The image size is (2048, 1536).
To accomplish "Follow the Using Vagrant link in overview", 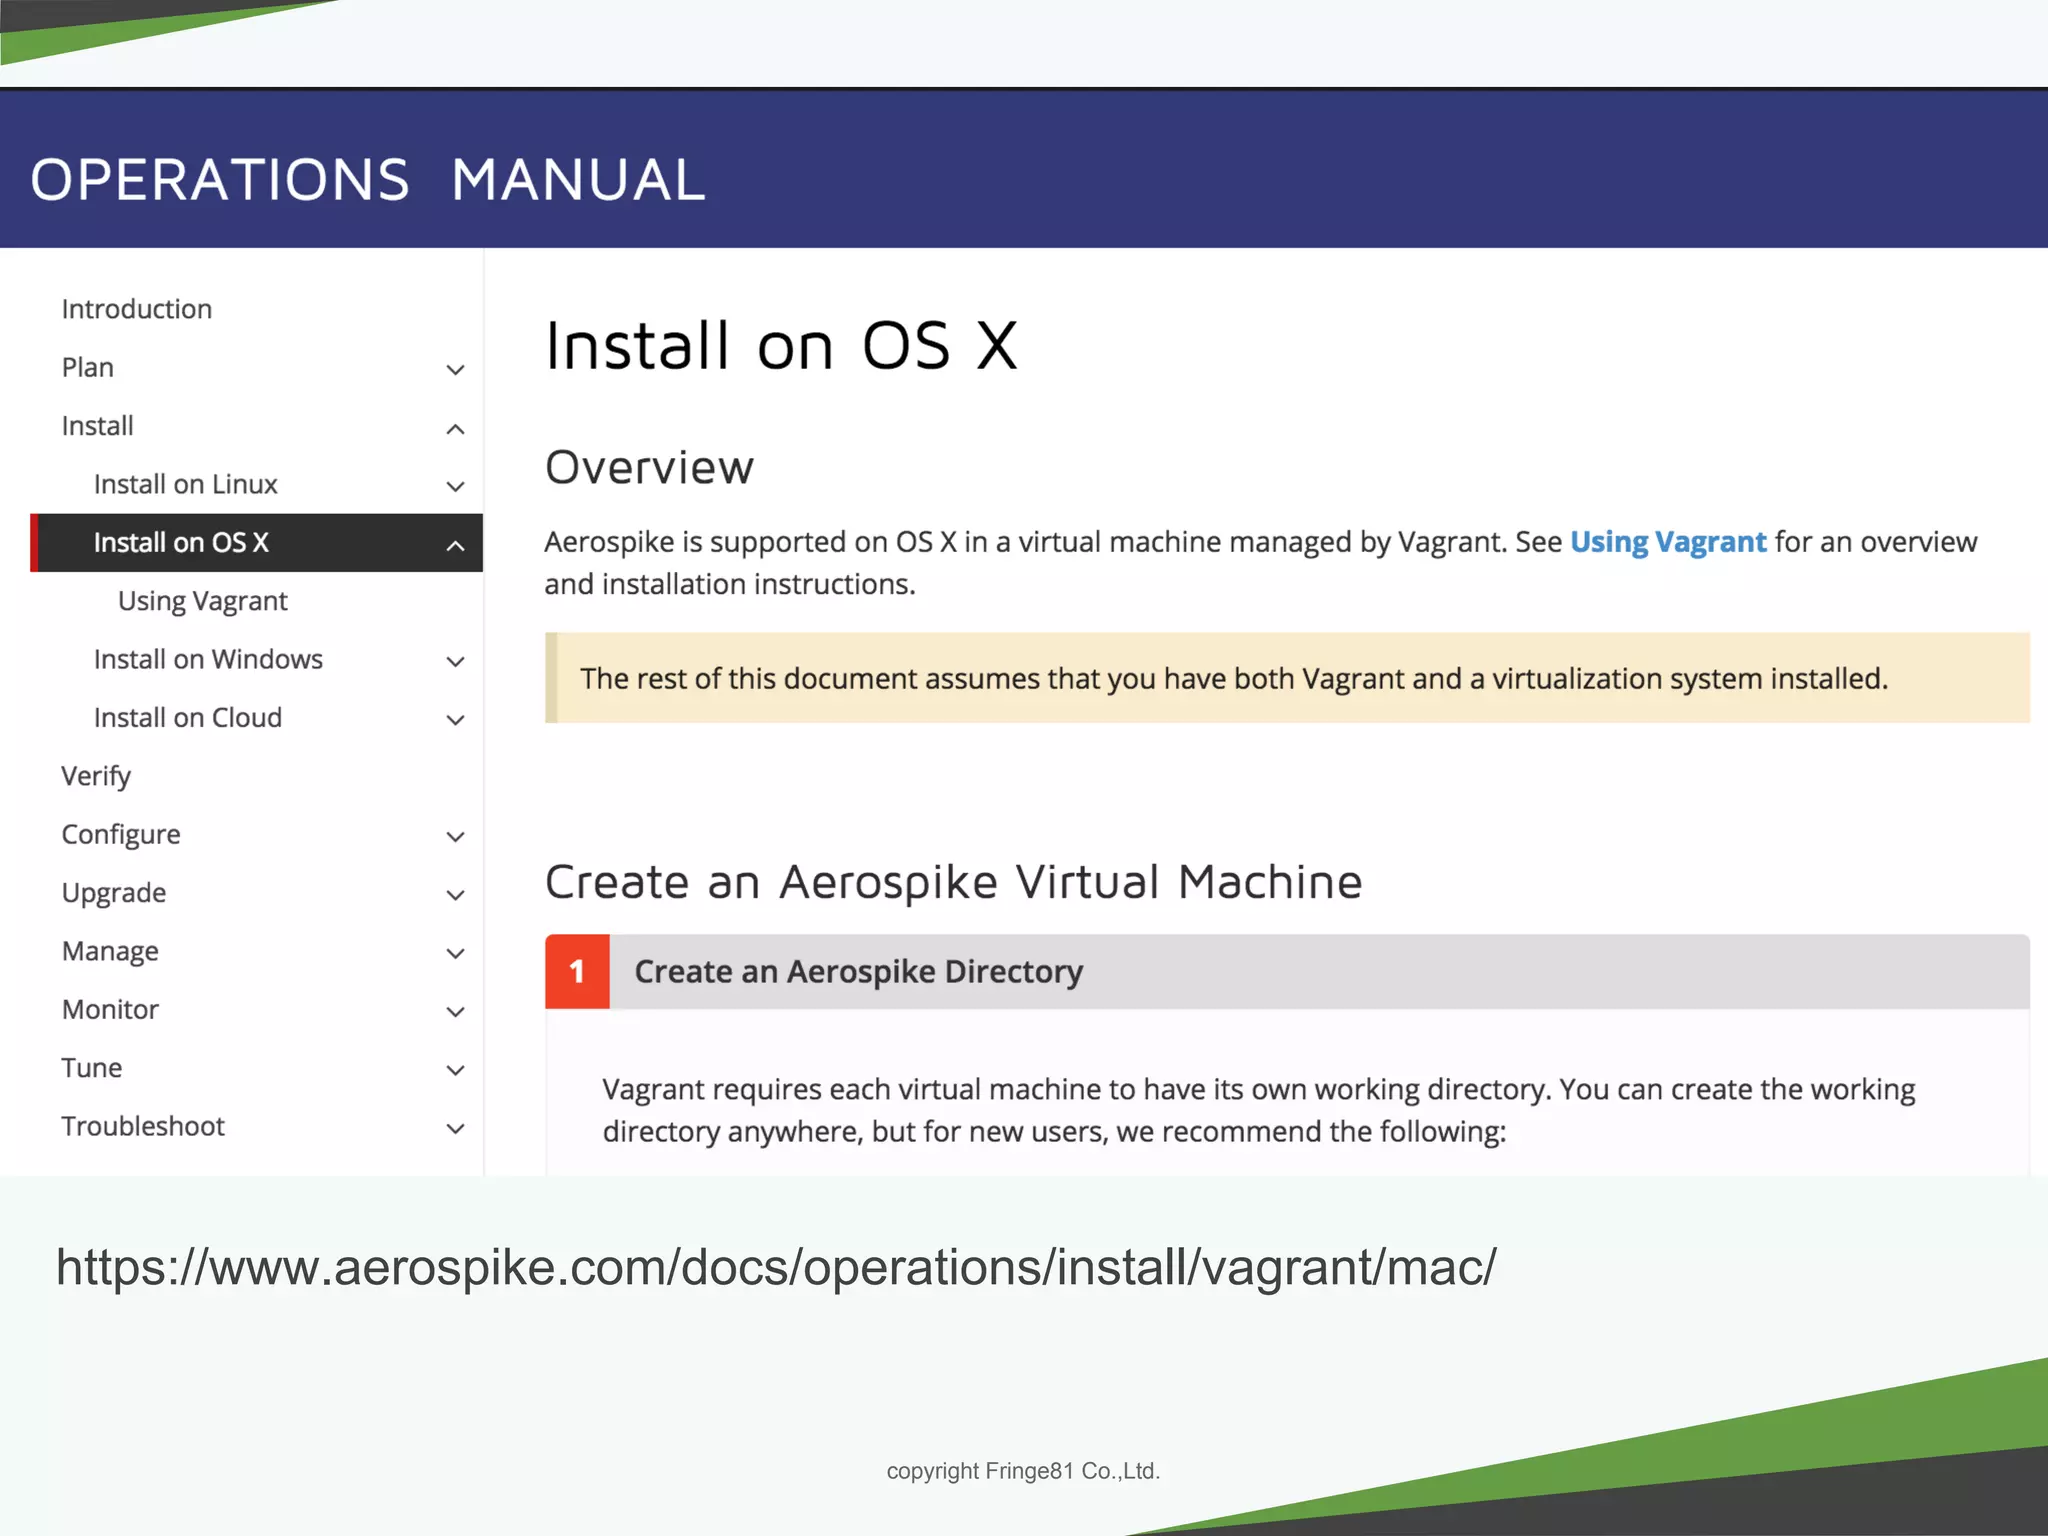I will [1668, 542].
